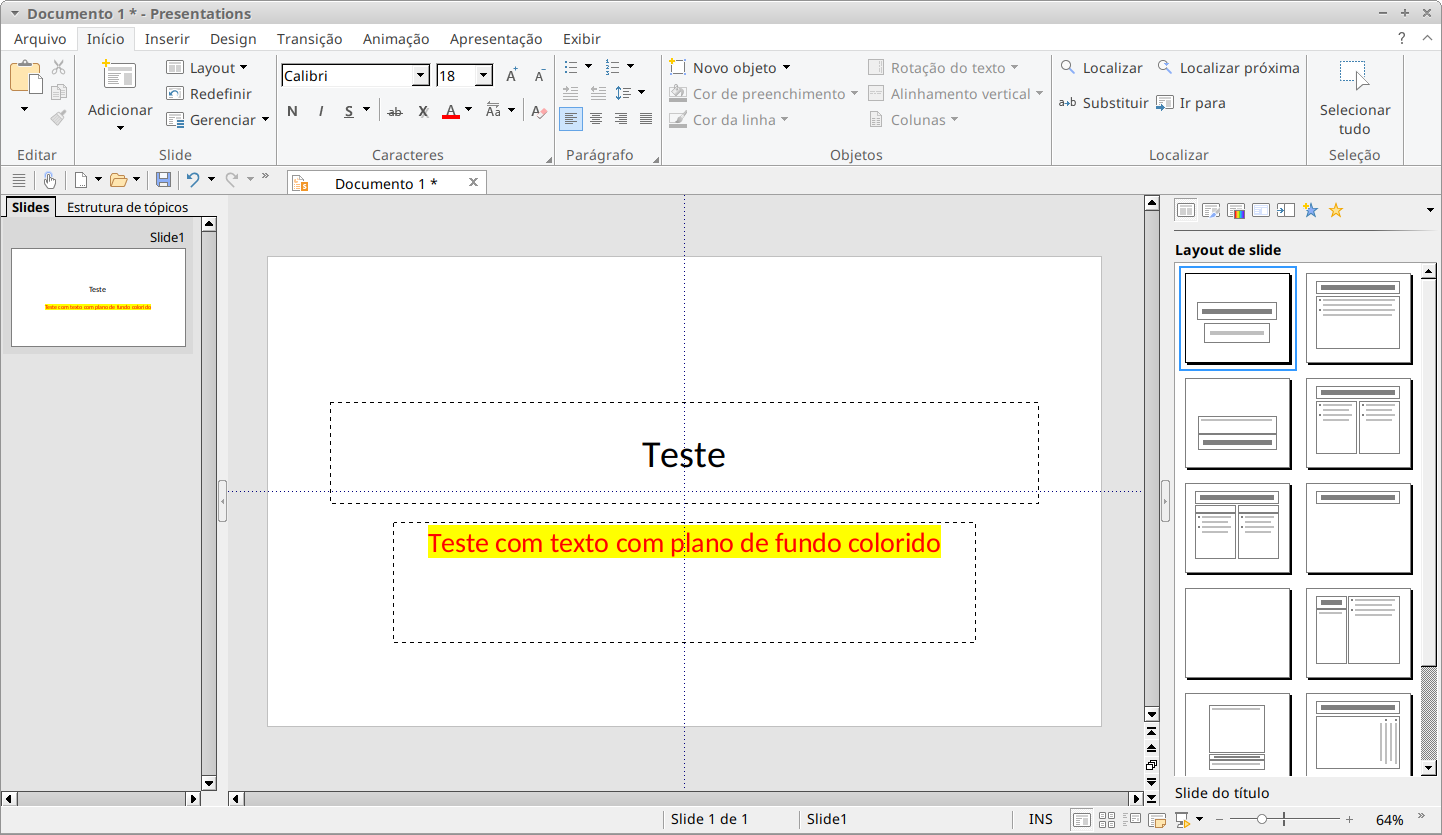Click the color scheme icon in sidebar
1442x835 pixels.
1236,211
